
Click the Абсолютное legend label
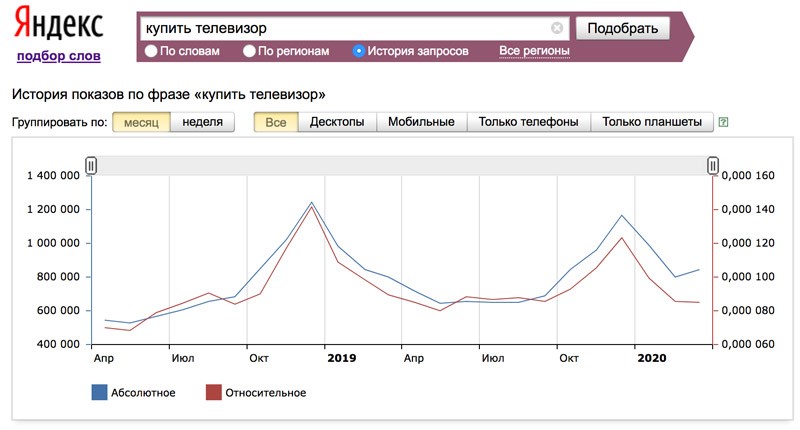(x=143, y=393)
